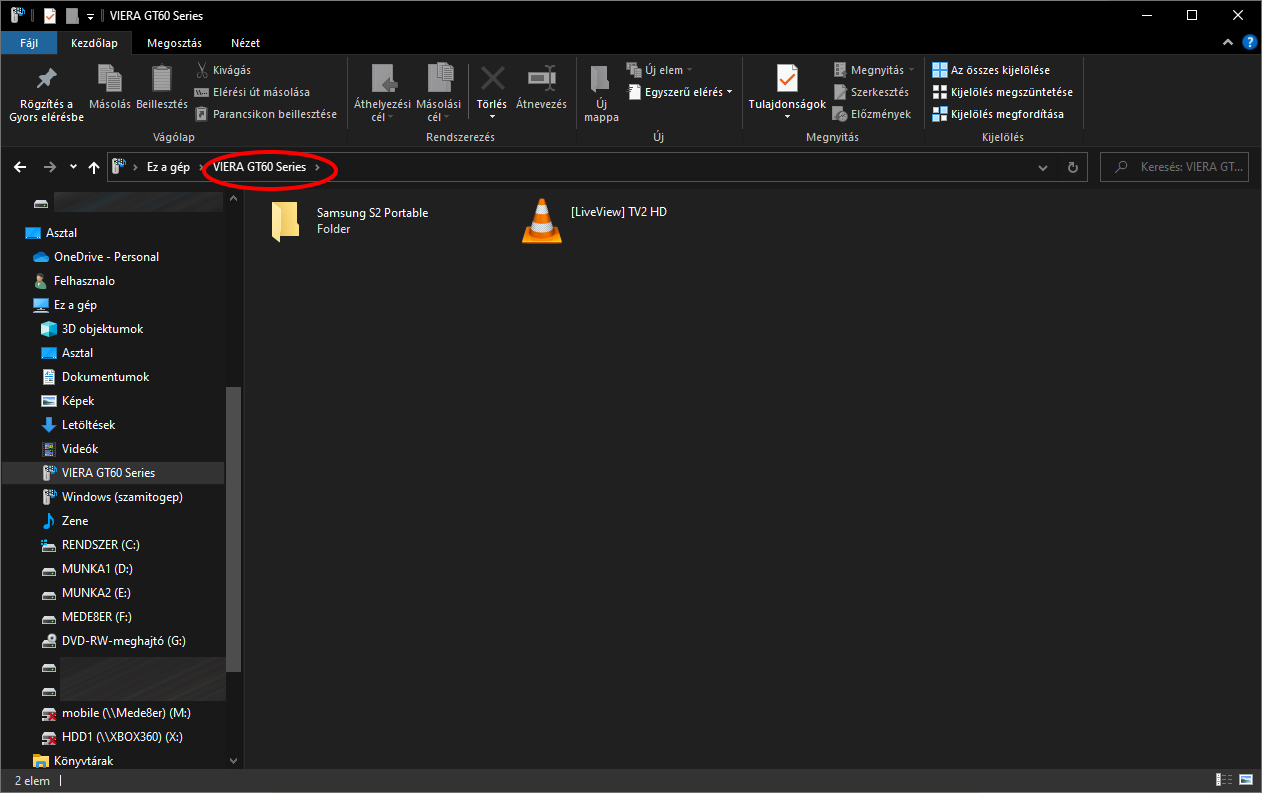Click Szerkesztés in ribbon
The width and height of the screenshot is (1262, 793).
870,92
